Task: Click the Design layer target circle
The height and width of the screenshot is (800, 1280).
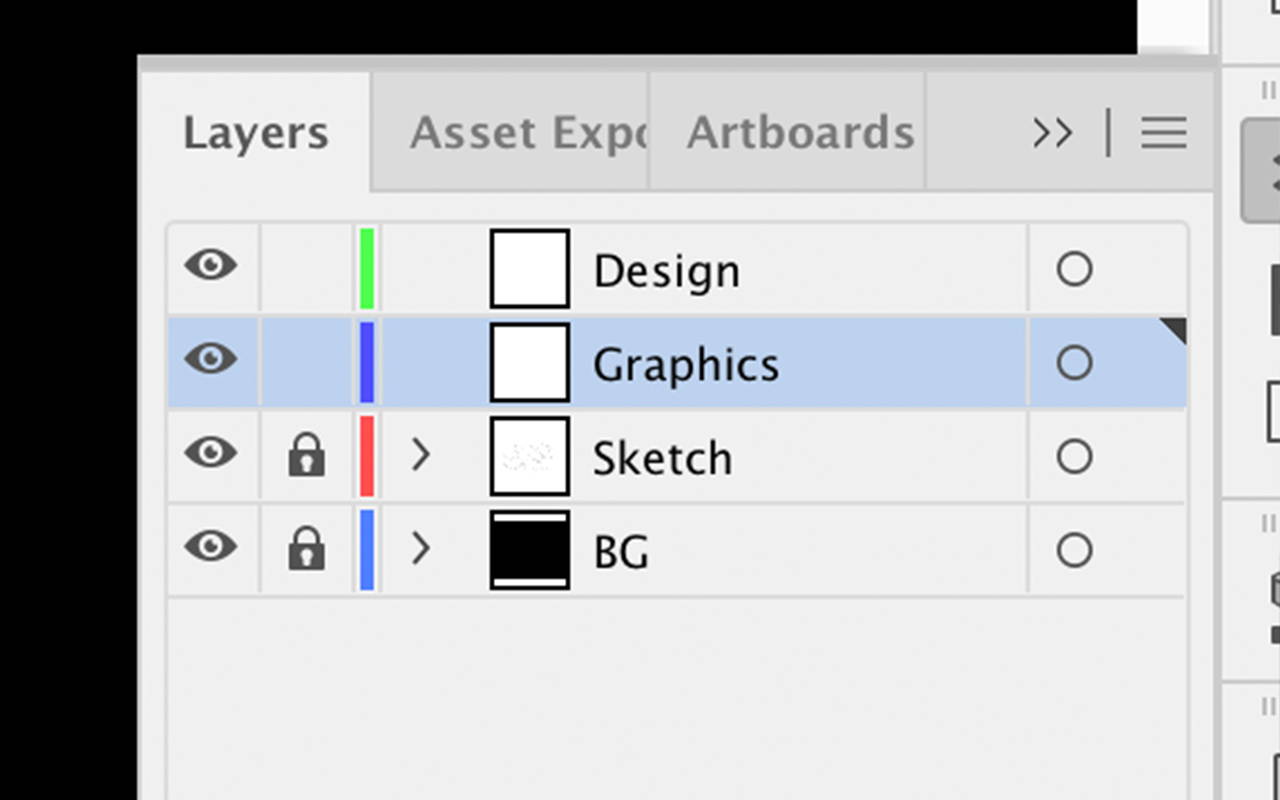Action: 1074,269
